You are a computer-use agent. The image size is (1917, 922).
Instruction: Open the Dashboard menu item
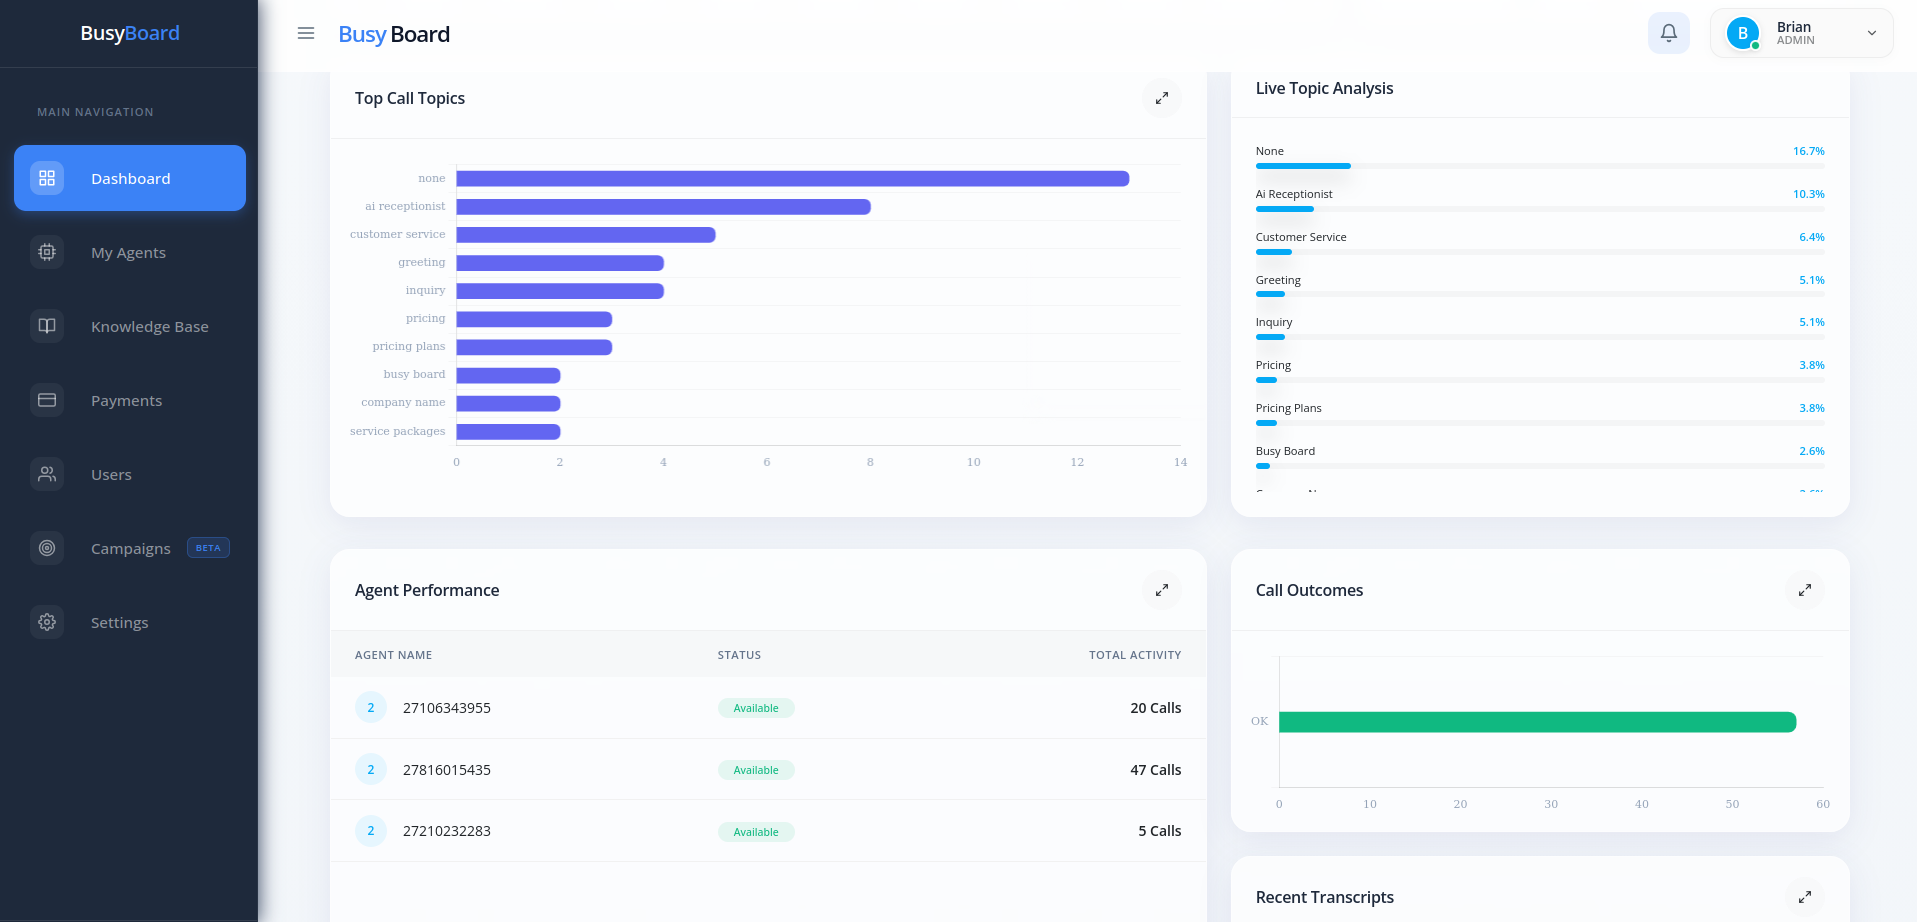click(130, 178)
